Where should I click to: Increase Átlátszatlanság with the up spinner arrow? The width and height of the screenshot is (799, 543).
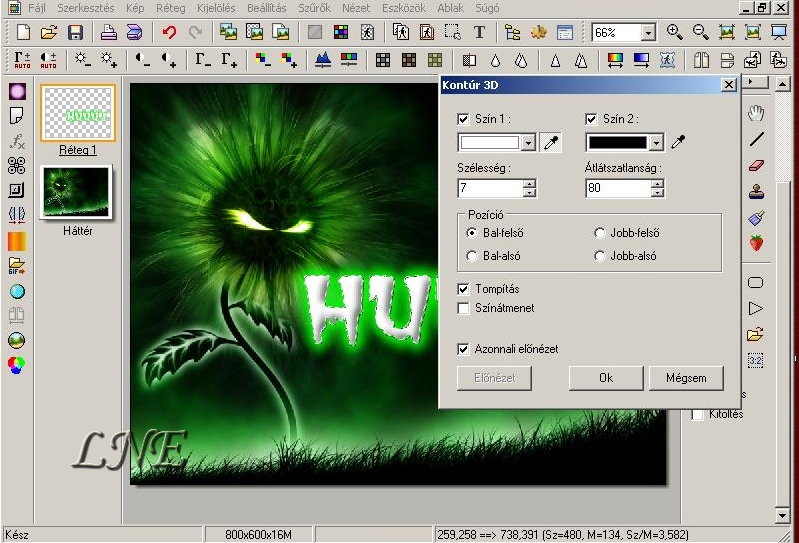pos(658,184)
